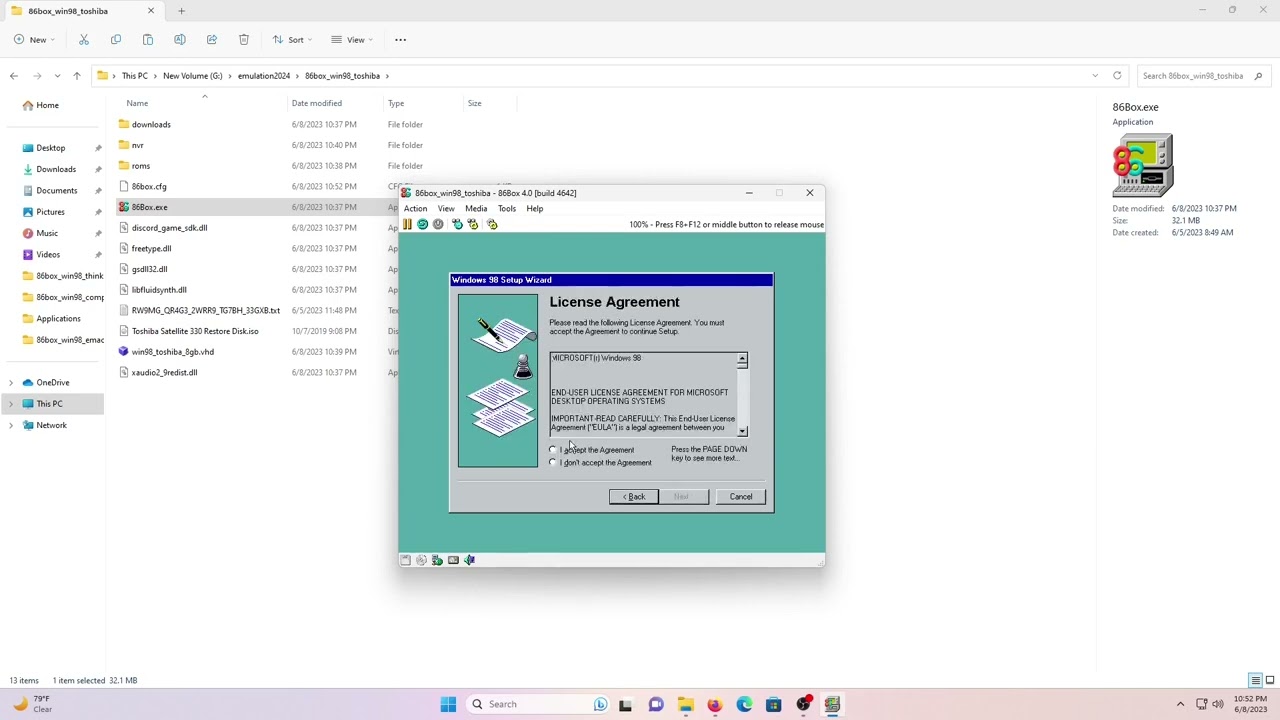Select 'I don't accept the Agreement' radio button
This screenshot has height=720, width=1280.
[554, 463]
